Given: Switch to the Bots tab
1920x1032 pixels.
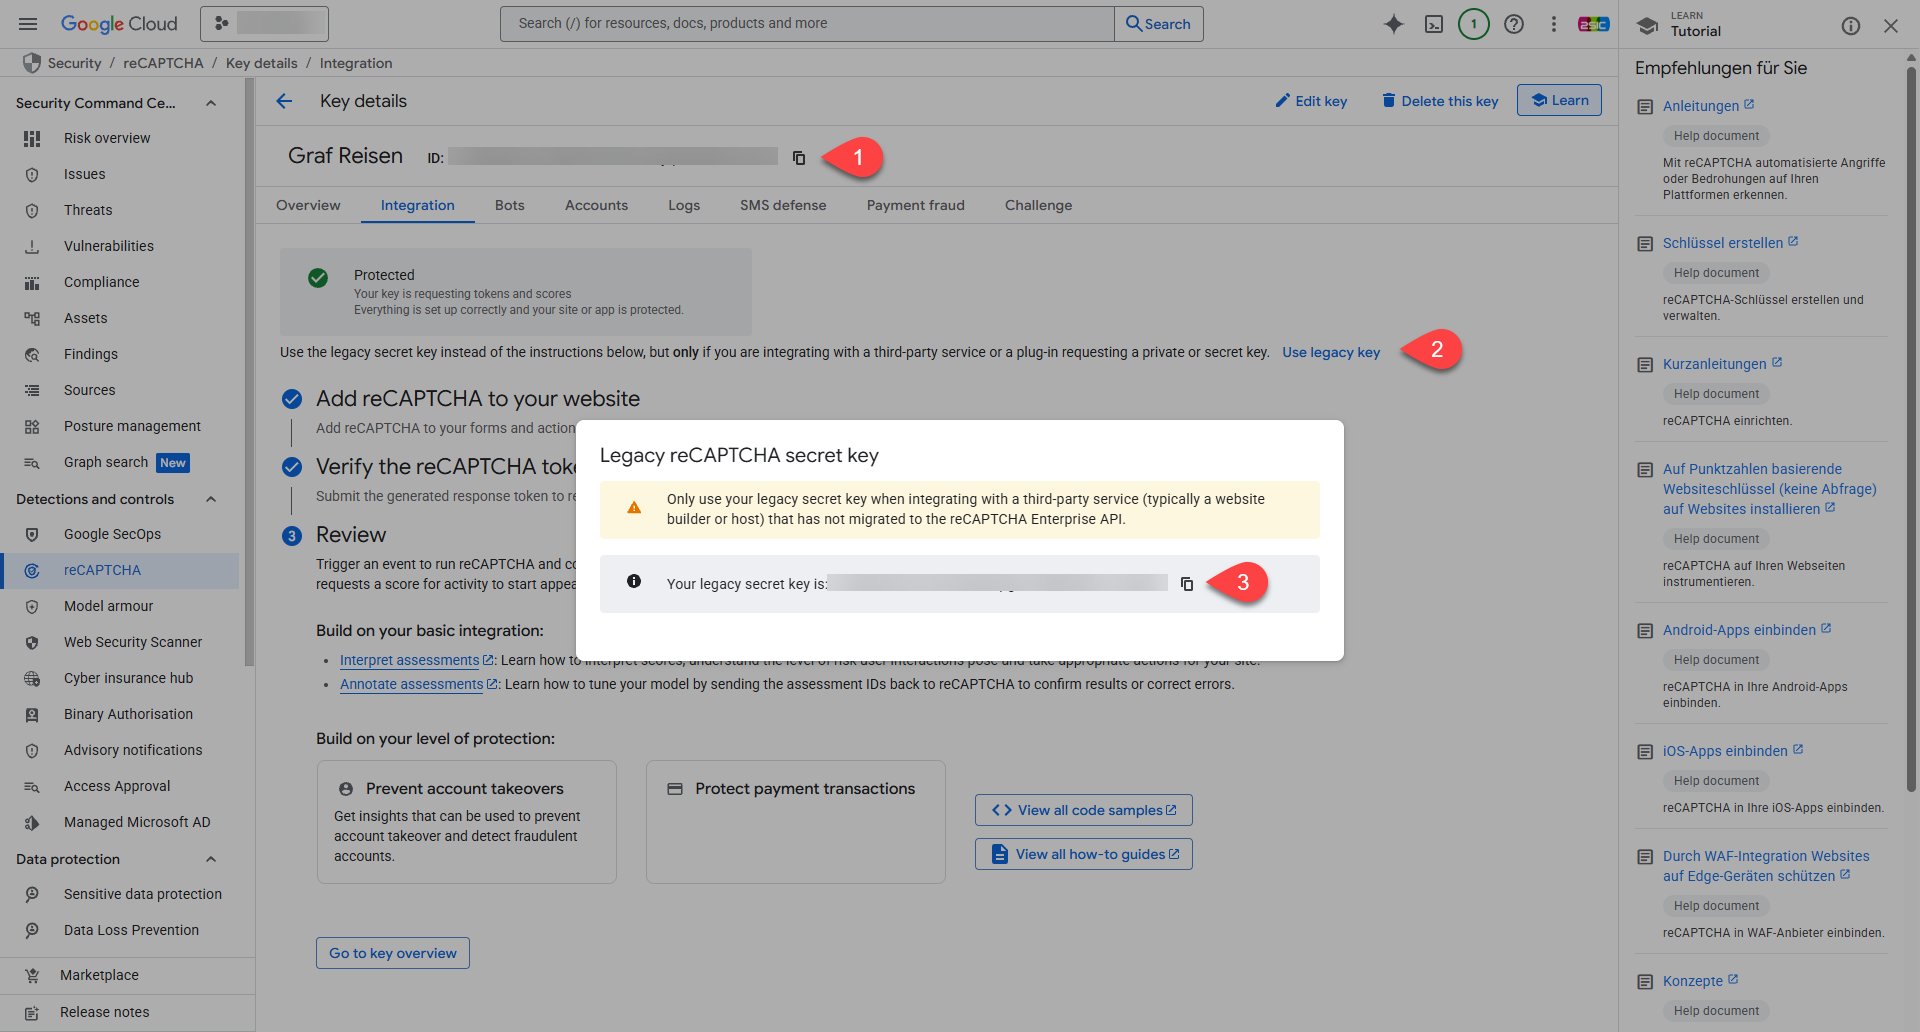Looking at the screenshot, I should [509, 205].
